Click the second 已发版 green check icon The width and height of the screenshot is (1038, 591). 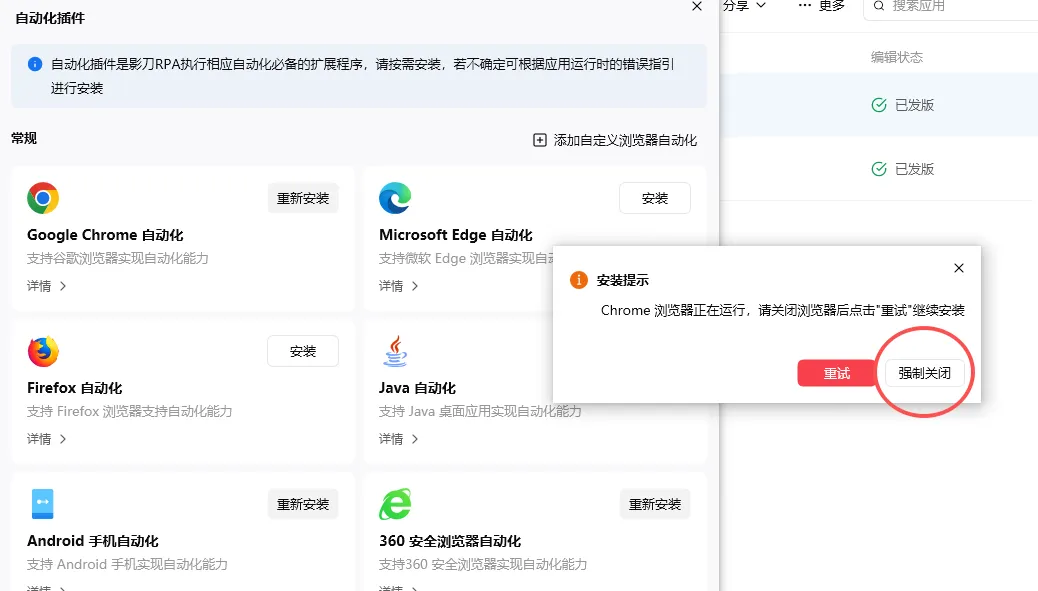point(879,169)
